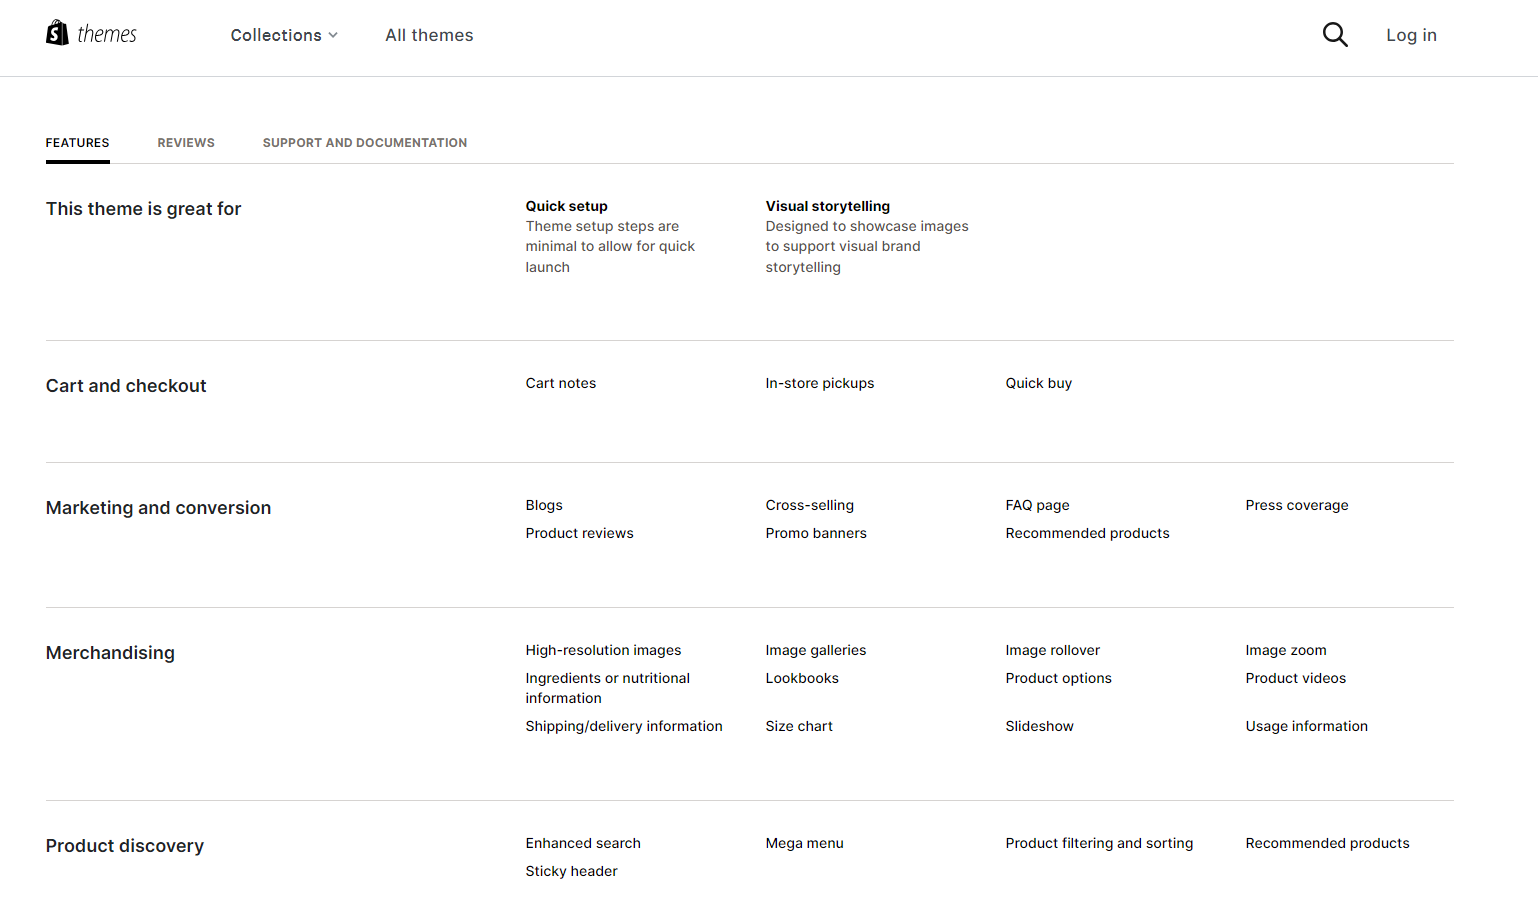The height and width of the screenshot is (905, 1538).
Task: Open the search magnifier icon
Action: click(1335, 35)
